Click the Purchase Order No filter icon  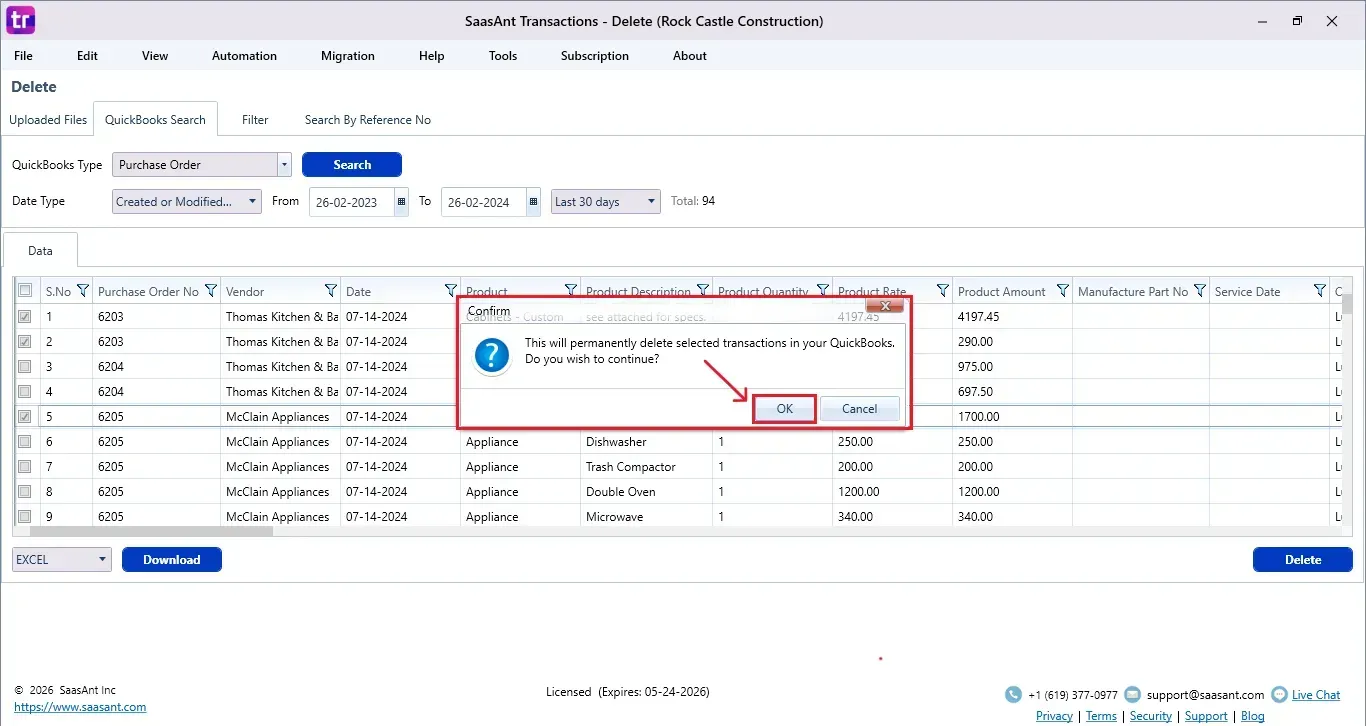(211, 291)
